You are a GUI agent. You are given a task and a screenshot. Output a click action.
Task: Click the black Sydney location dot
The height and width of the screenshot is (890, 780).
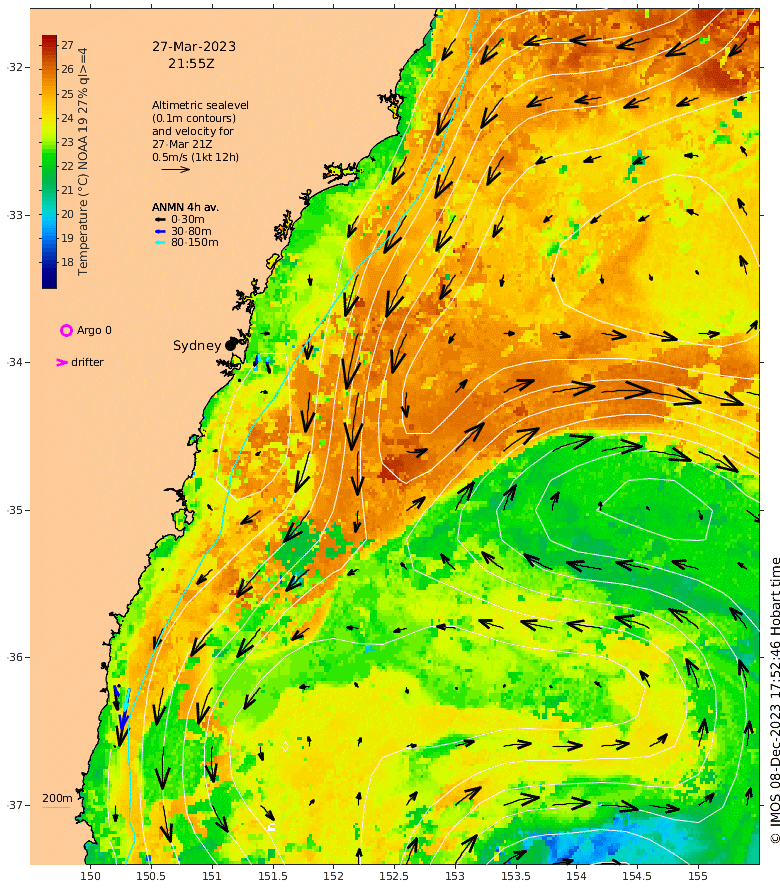[x=230, y=345]
